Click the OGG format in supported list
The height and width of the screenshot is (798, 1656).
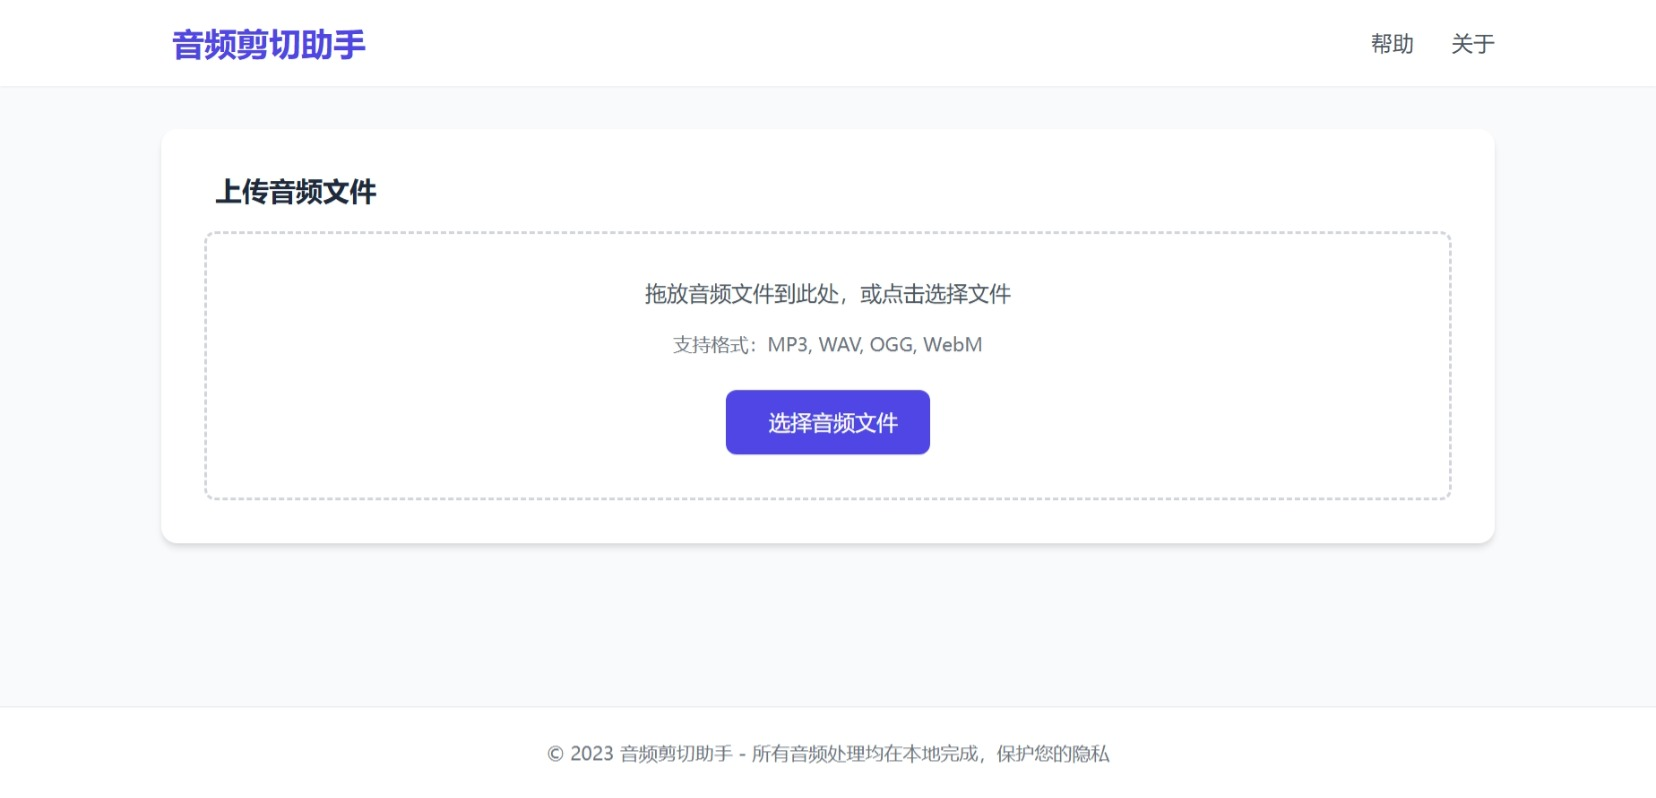click(892, 345)
